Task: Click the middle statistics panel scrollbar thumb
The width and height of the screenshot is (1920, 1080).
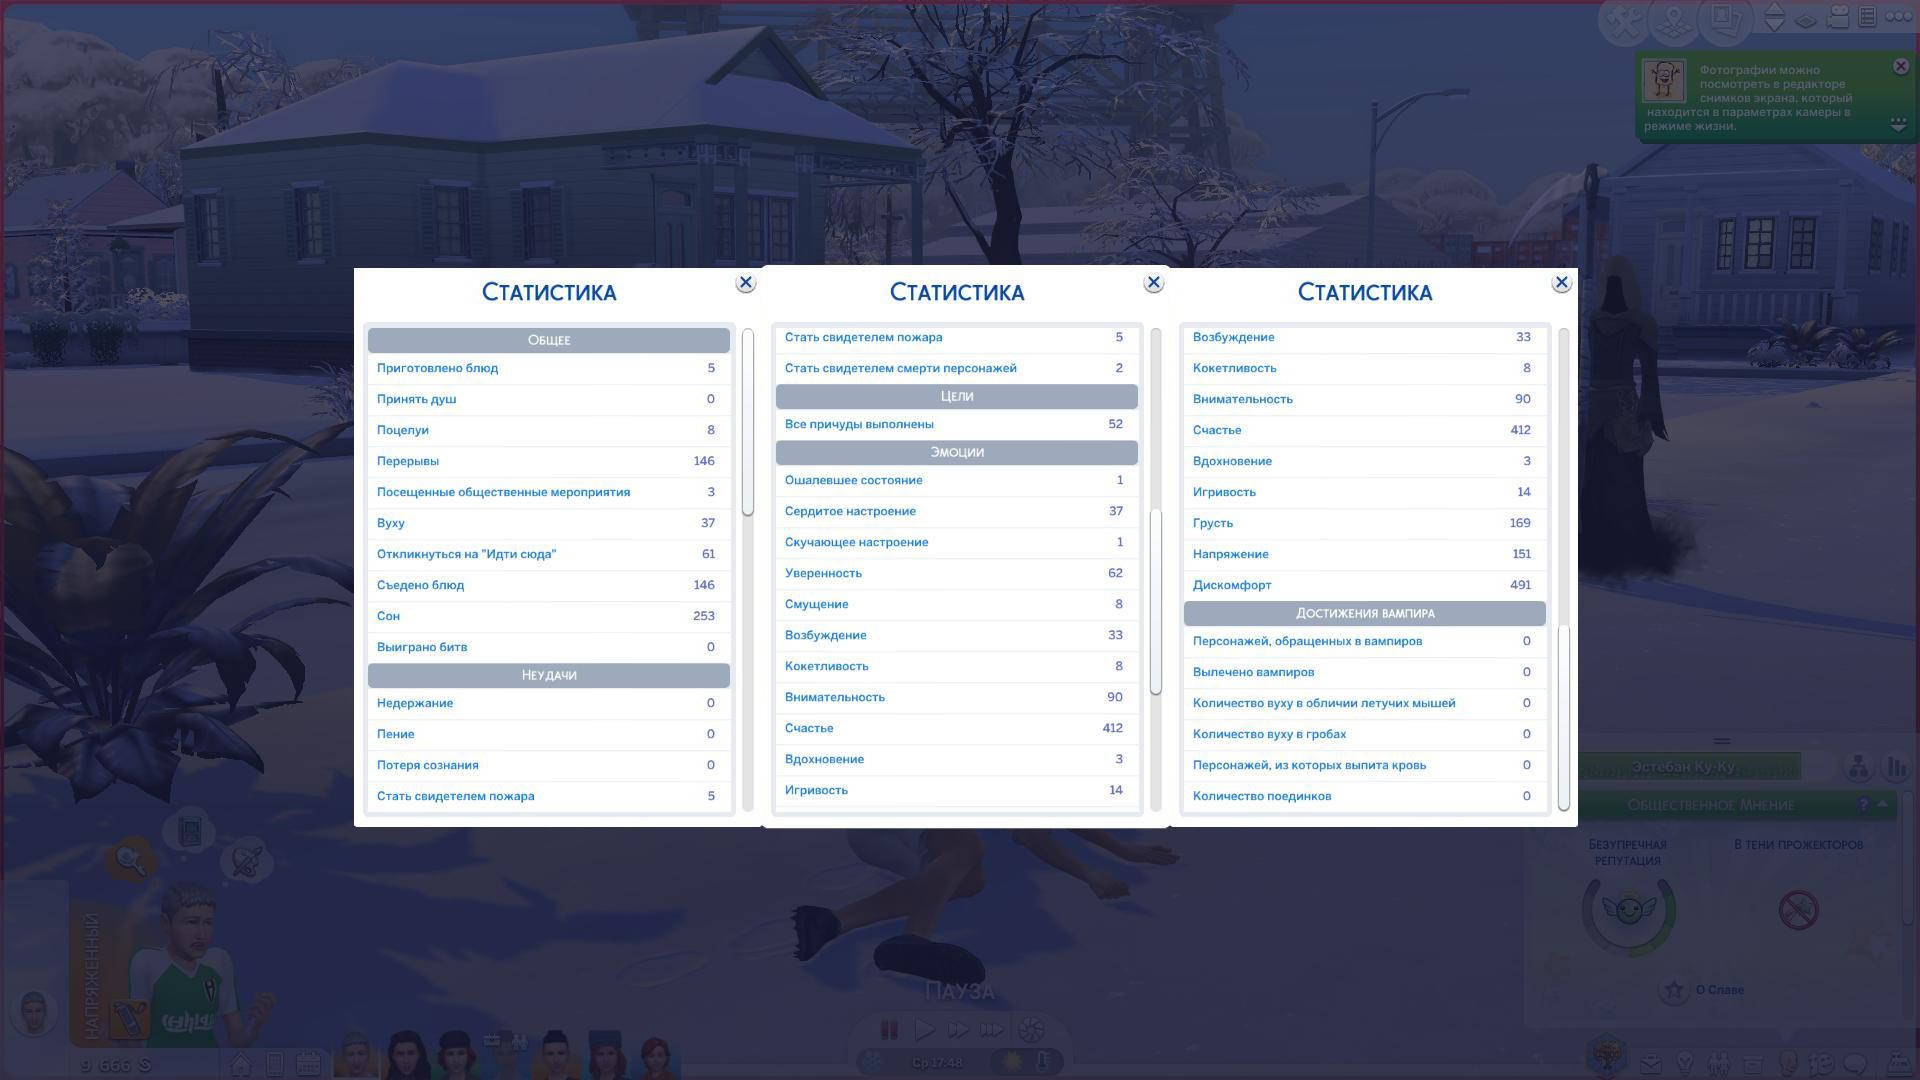Action: pyautogui.click(x=1155, y=602)
